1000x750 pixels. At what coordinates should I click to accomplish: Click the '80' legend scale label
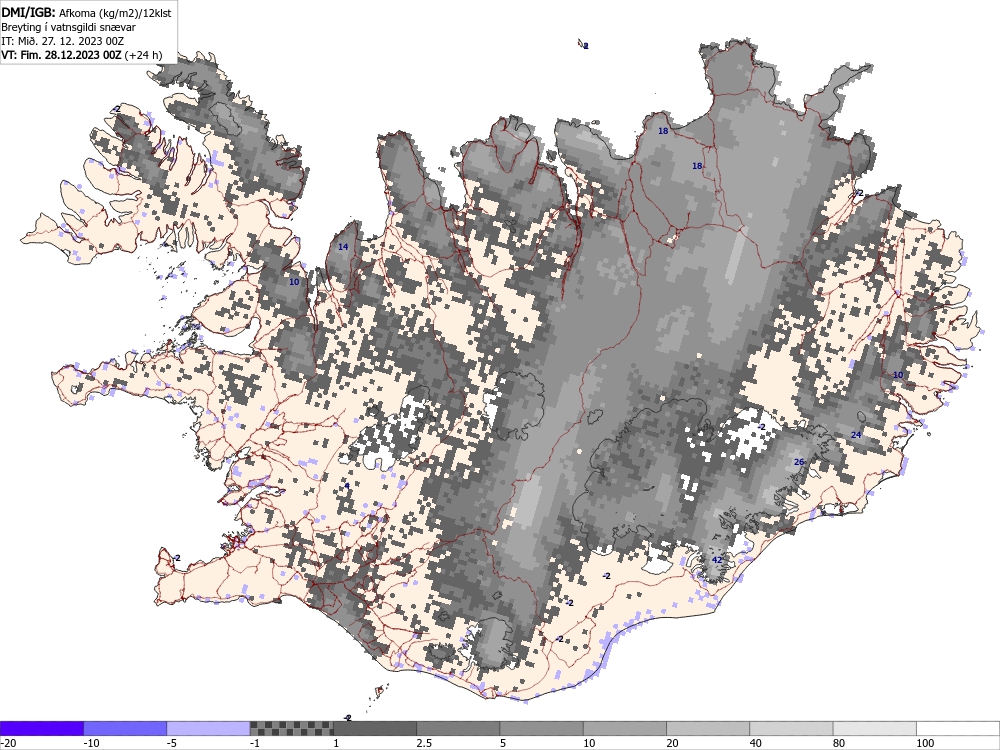839,743
